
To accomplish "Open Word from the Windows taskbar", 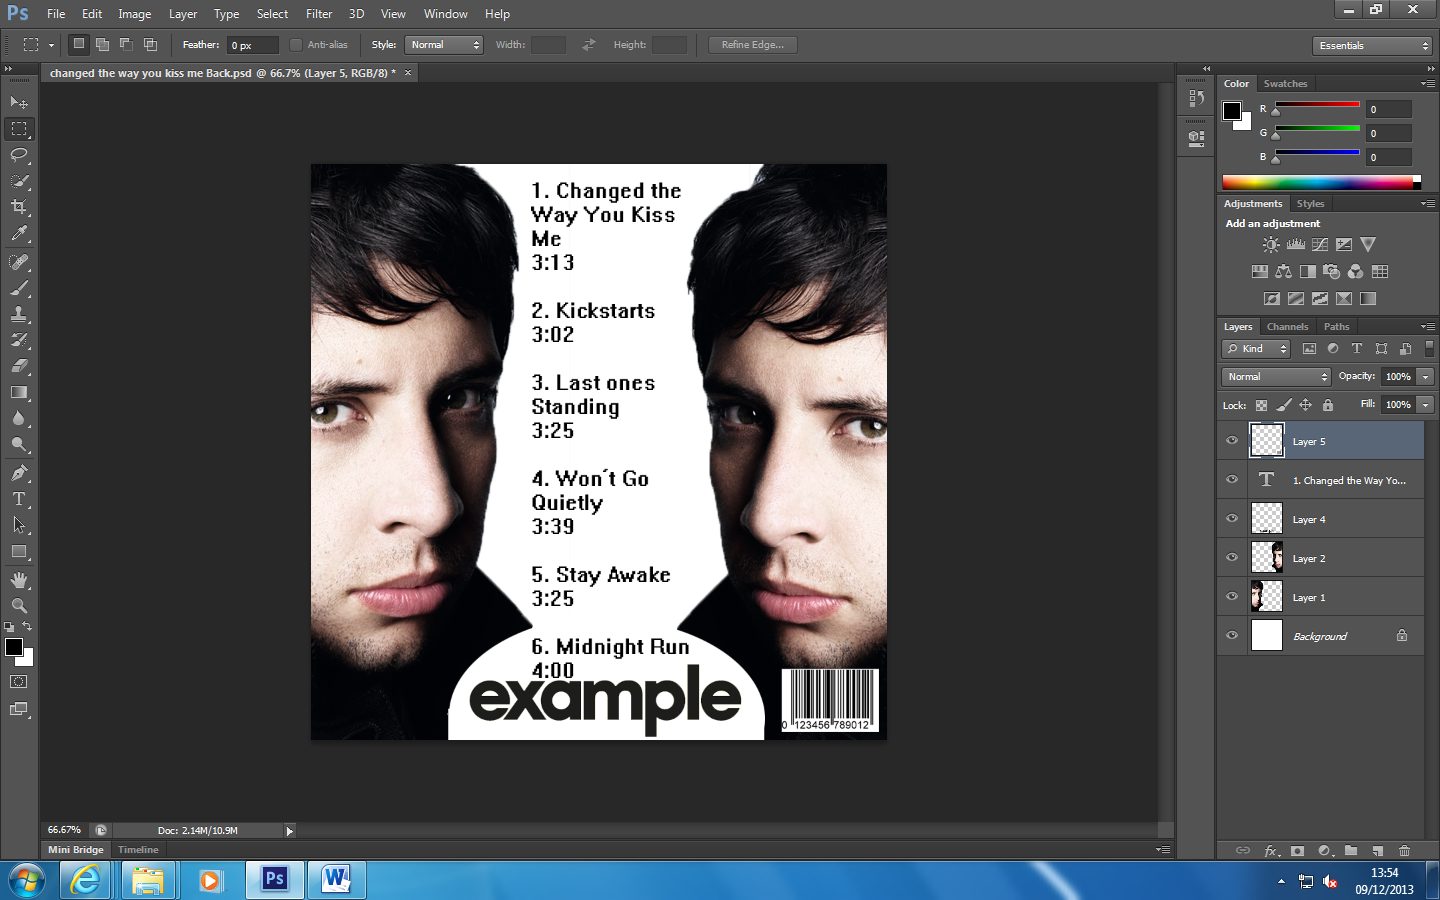I will click(337, 880).
